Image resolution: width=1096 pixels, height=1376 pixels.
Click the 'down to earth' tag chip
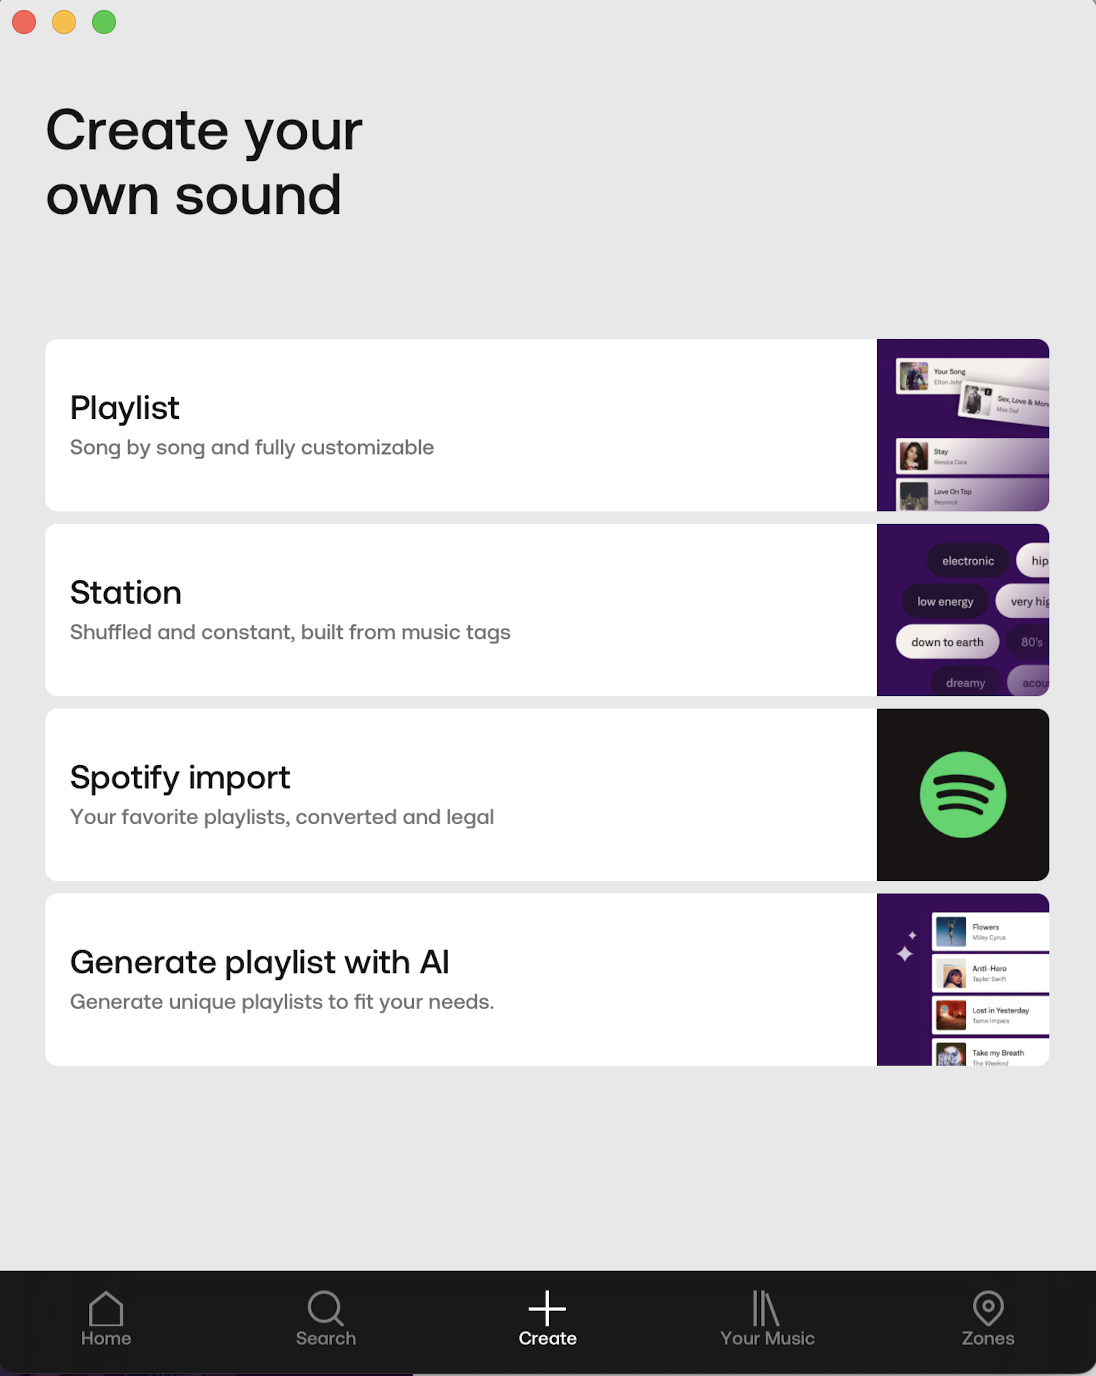(947, 642)
